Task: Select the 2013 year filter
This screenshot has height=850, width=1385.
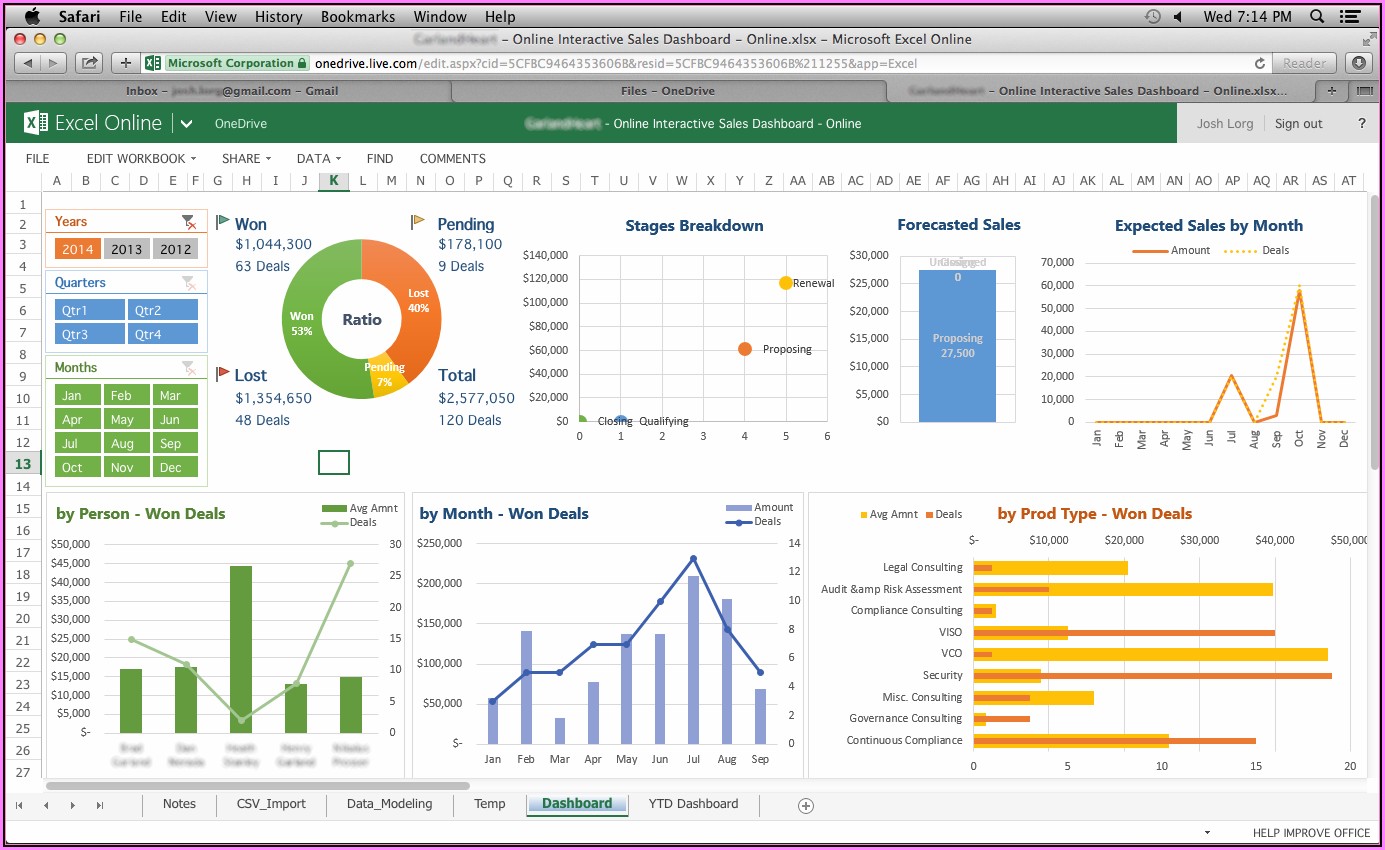Action: pyautogui.click(x=127, y=248)
